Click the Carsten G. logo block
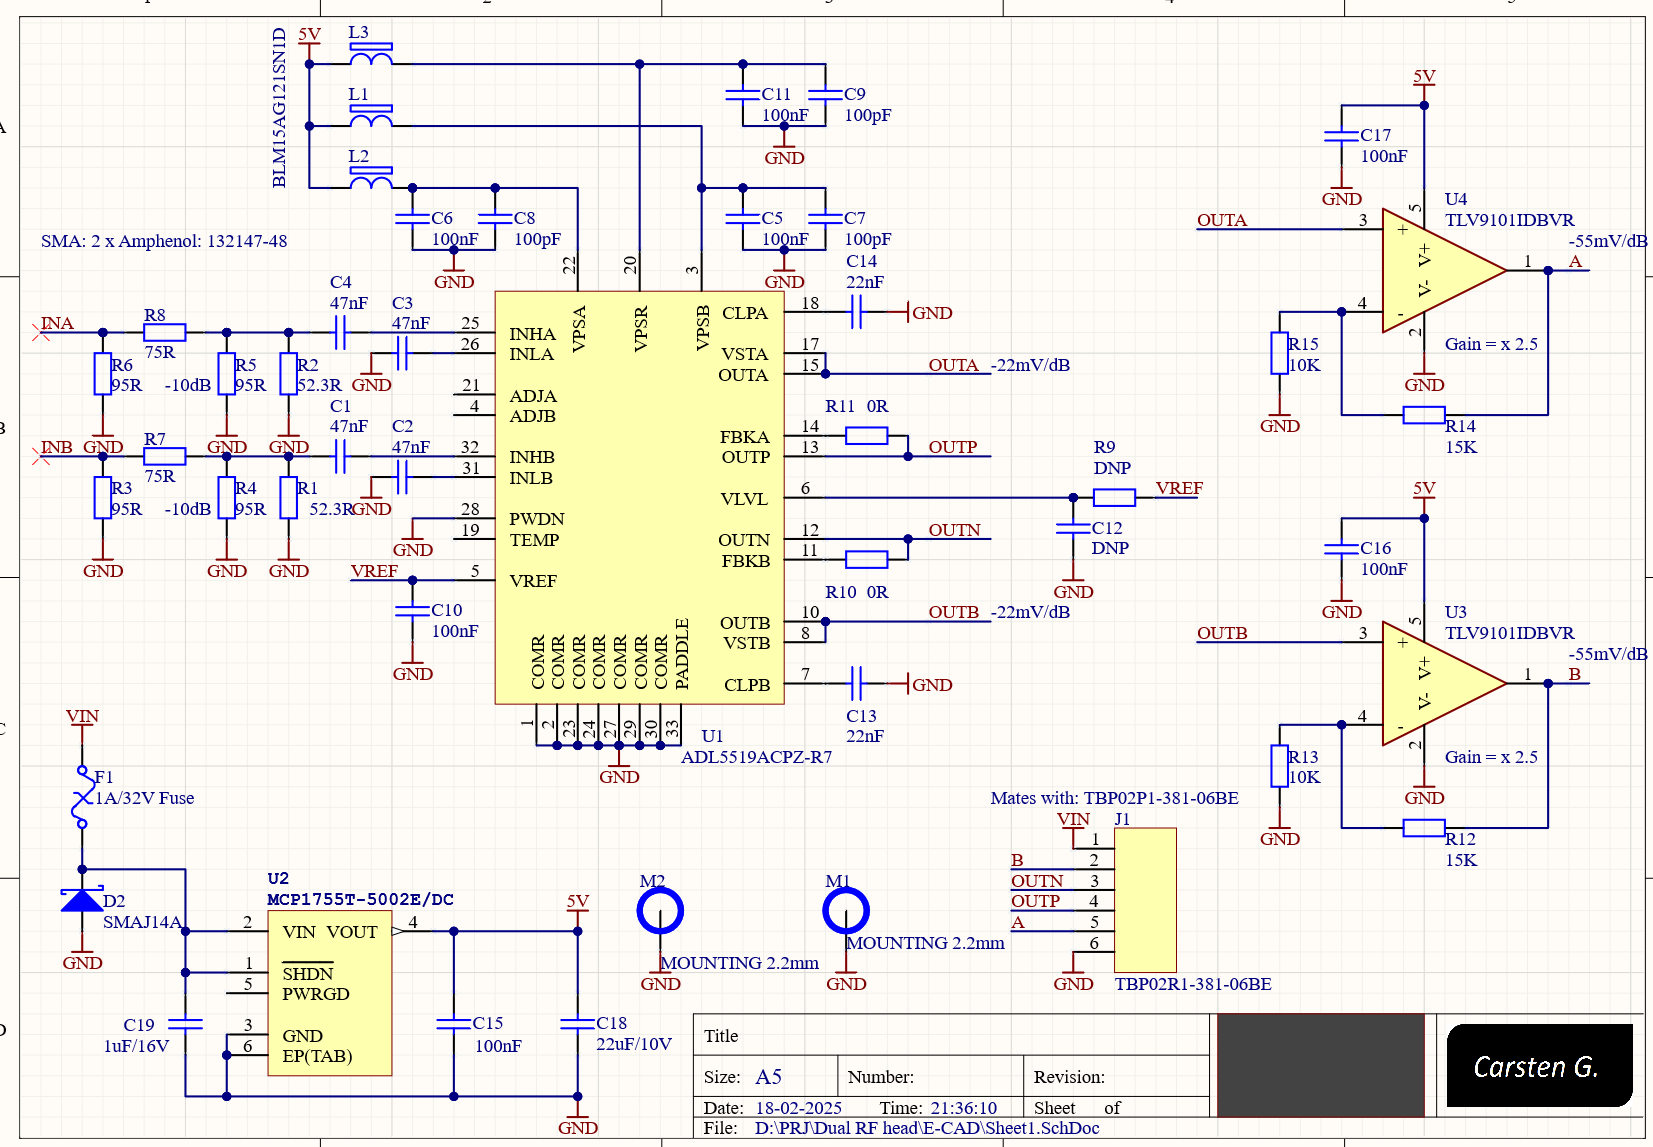Image resolution: width=1653 pixels, height=1147 pixels. click(x=1540, y=1065)
